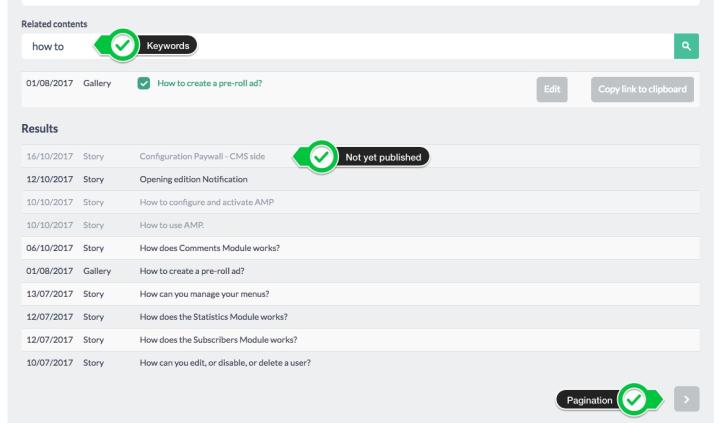The image size is (720, 423).
Task: Click the green search magnifier button
Action: [x=685, y=46]
